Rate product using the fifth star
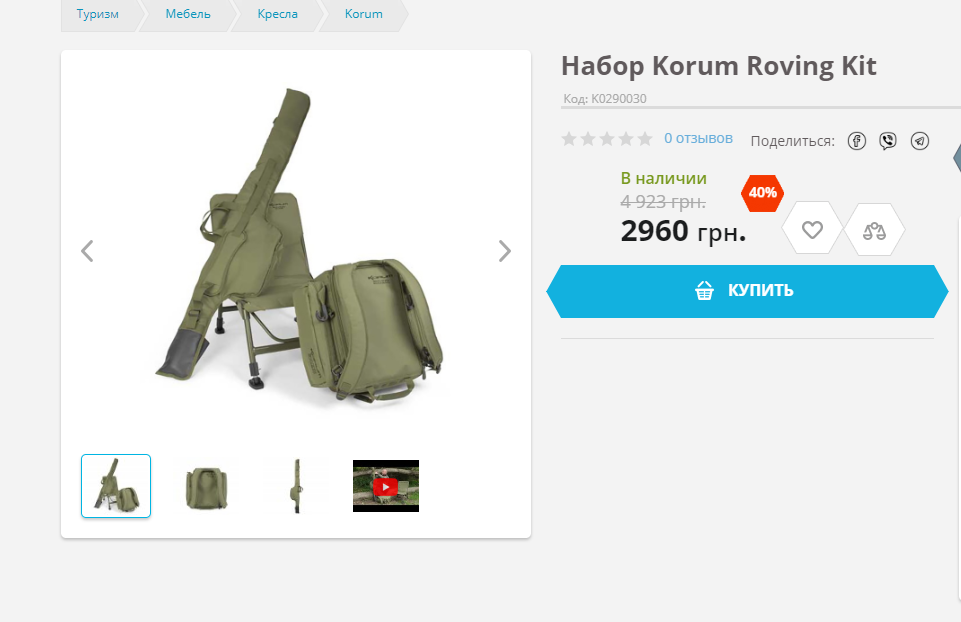The width and height of the screenshot is (961, 622). 645,138
